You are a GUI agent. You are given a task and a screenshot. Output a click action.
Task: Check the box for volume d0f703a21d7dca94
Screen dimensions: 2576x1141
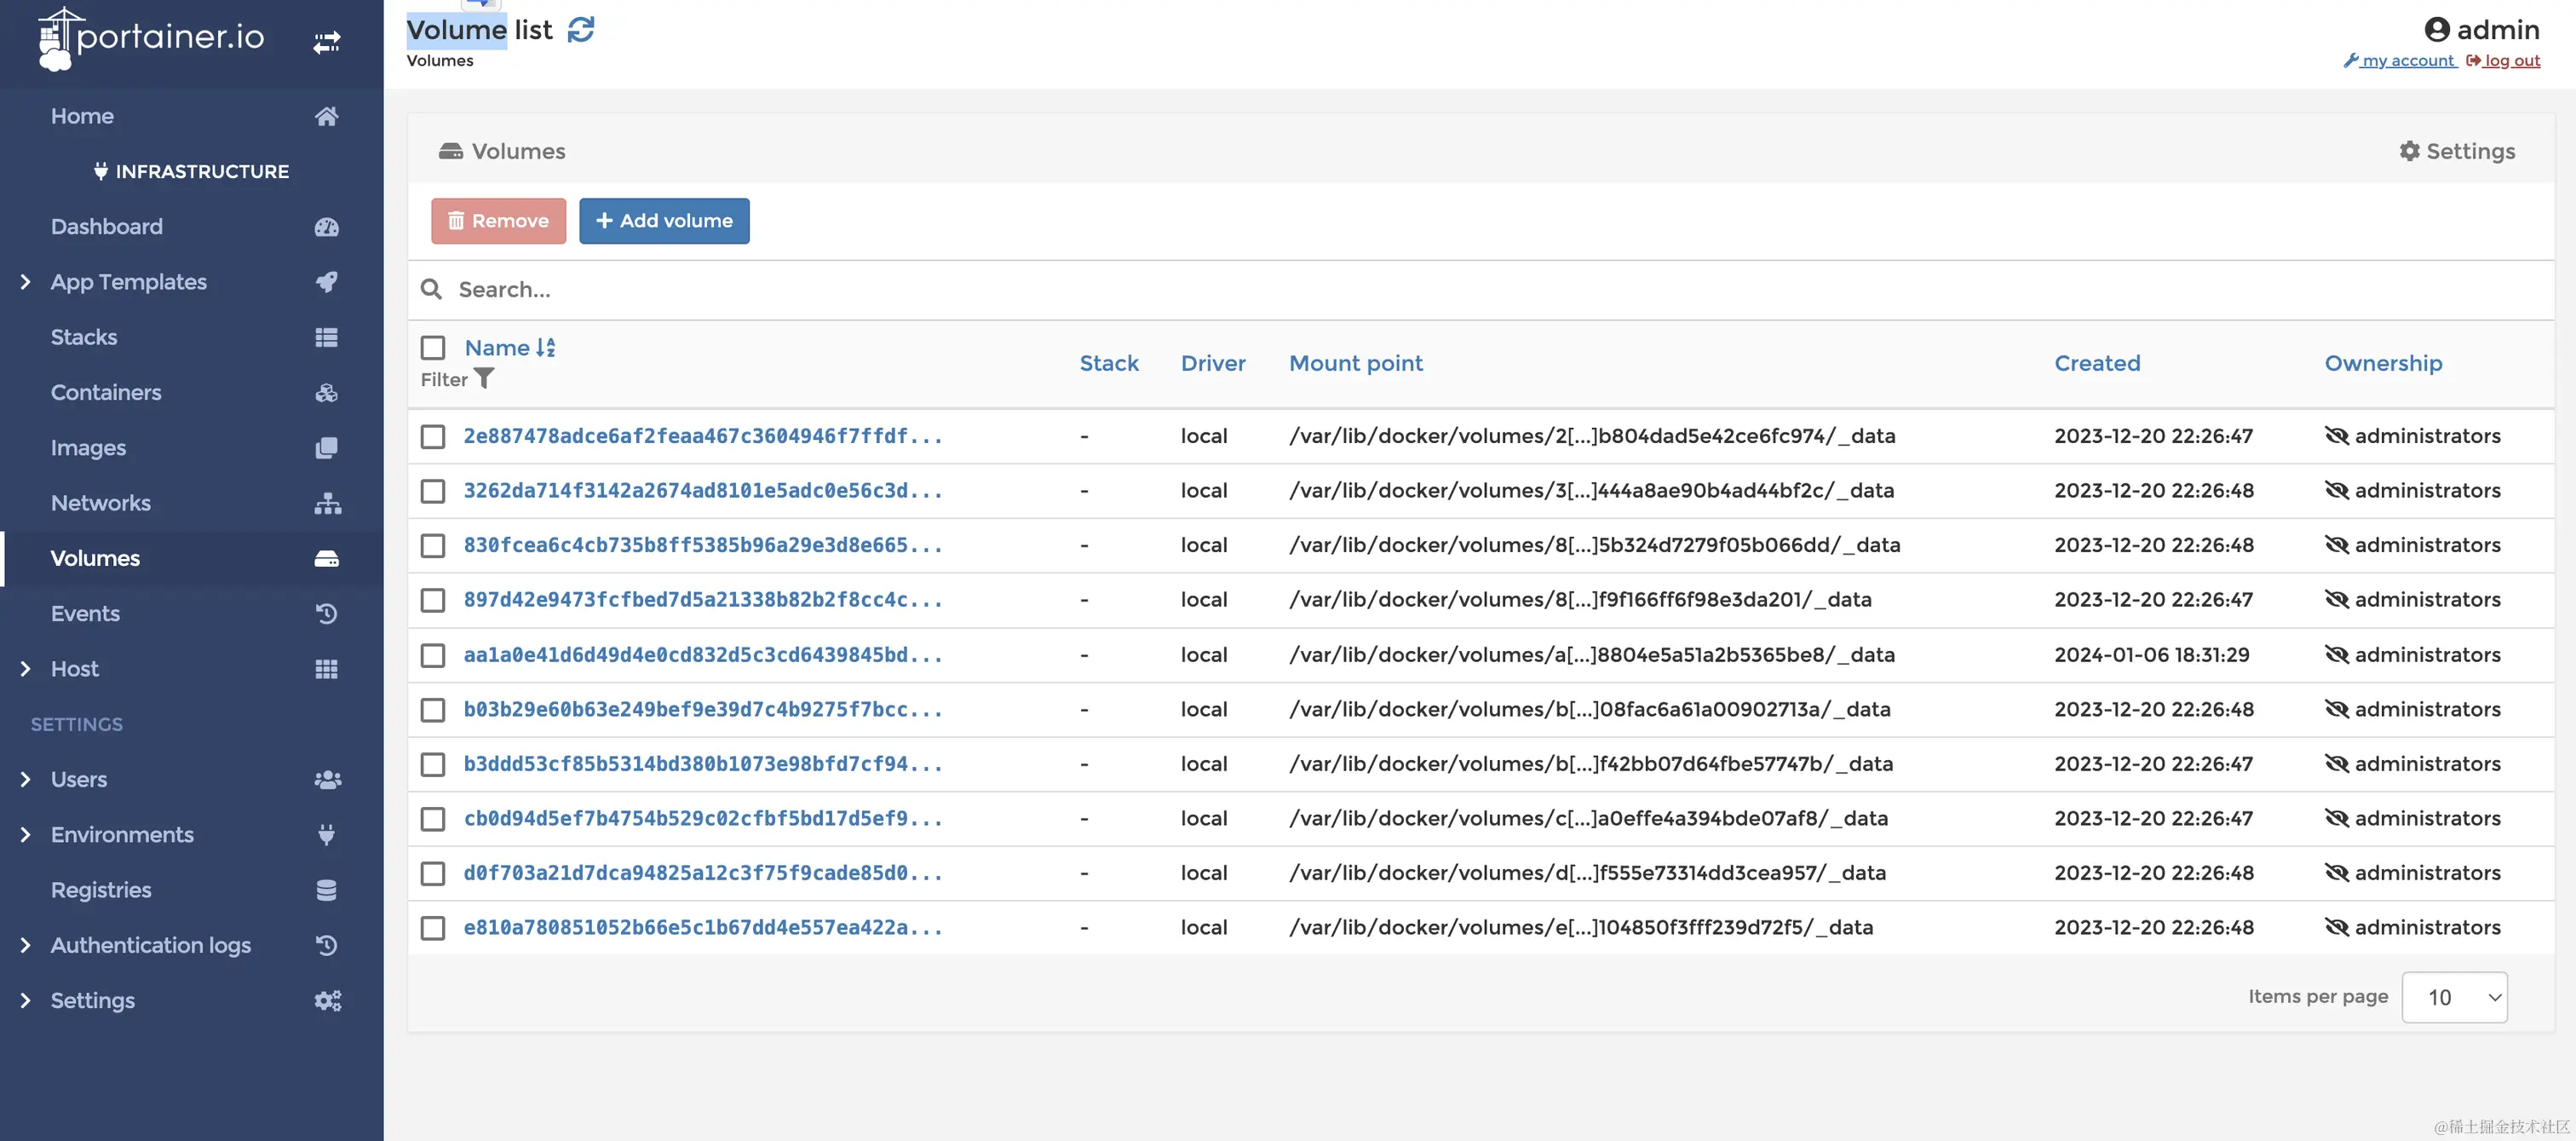[x=433, y=874]
